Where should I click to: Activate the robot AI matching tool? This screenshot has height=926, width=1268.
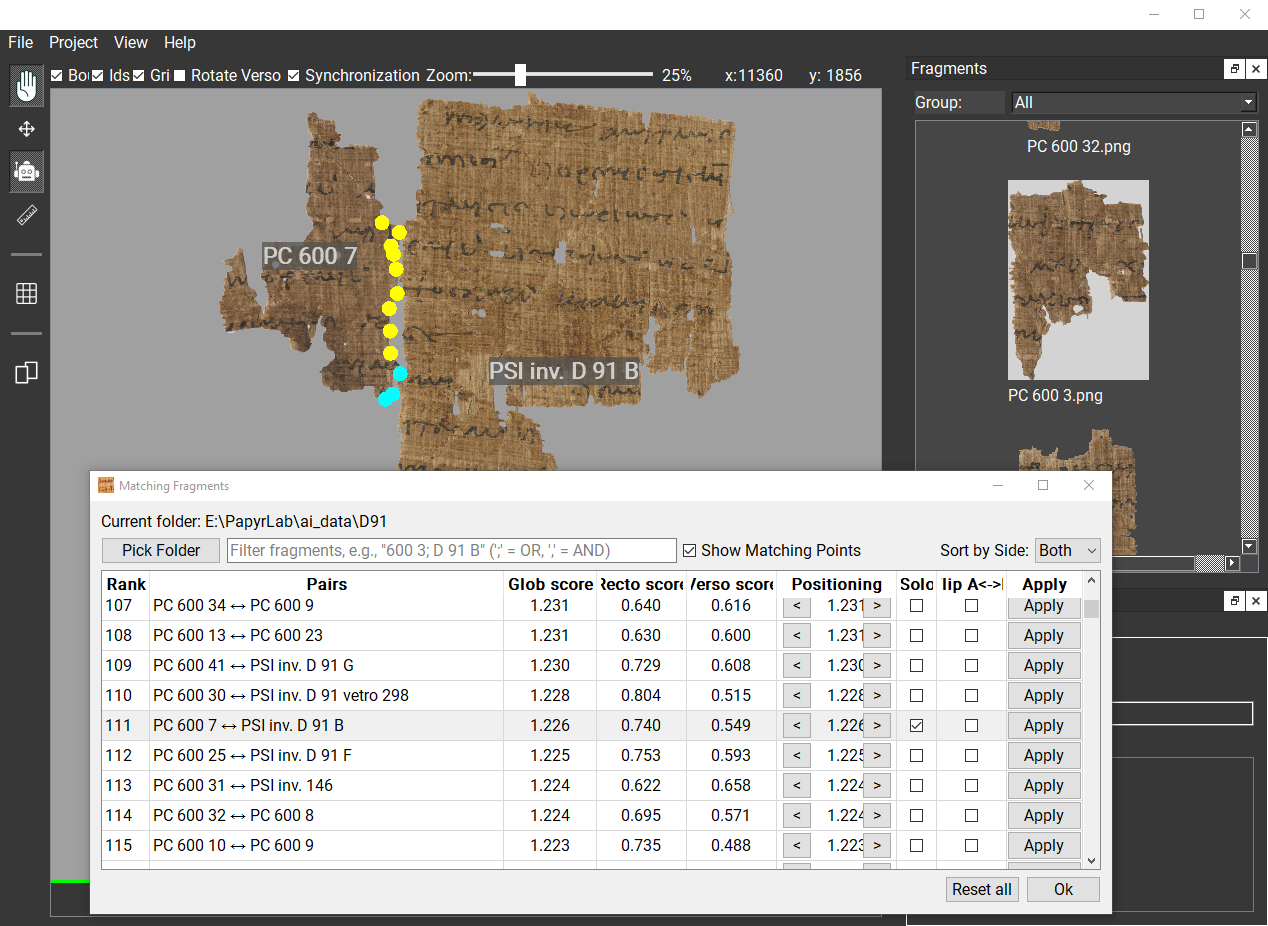click(x=26, y=171)
